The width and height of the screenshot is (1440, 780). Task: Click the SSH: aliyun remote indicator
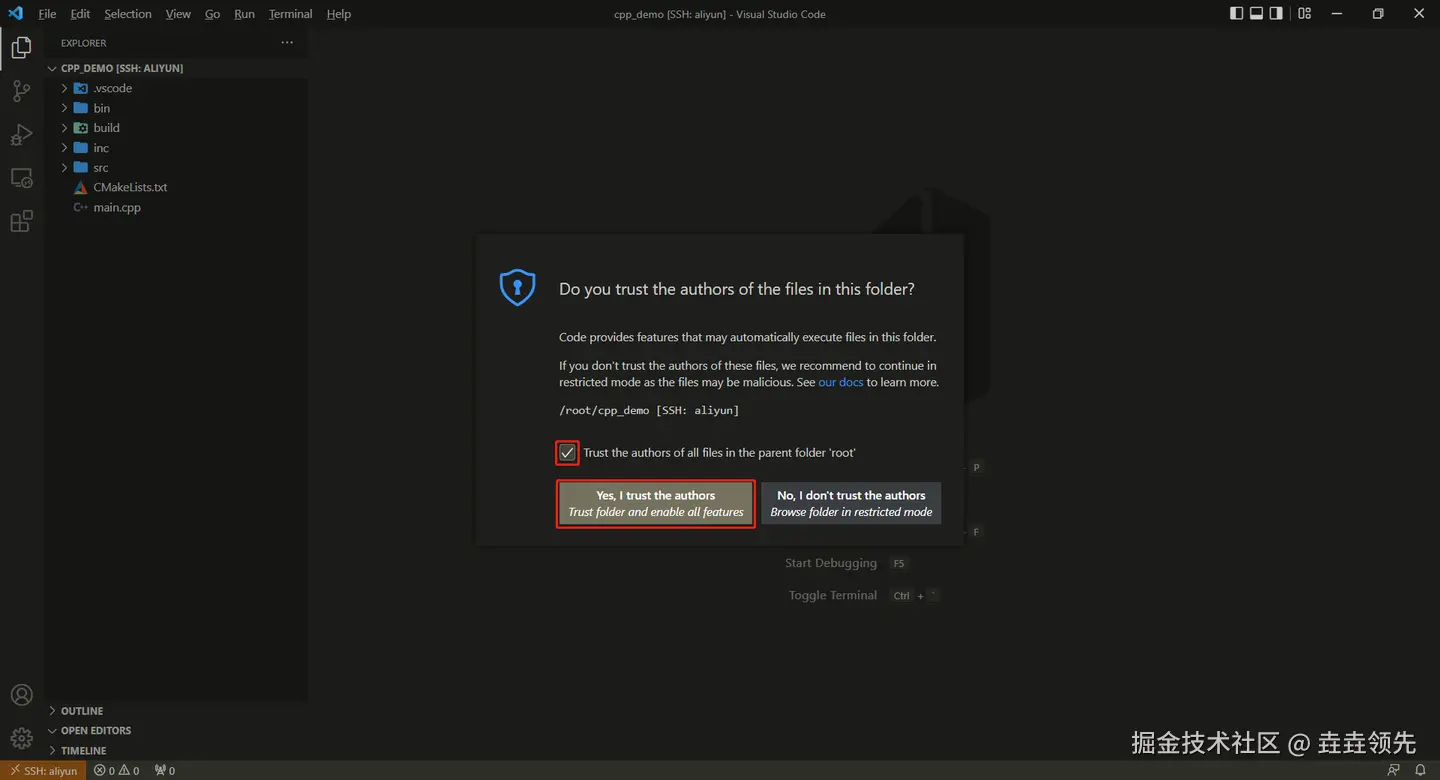click(x=43, y=770)
